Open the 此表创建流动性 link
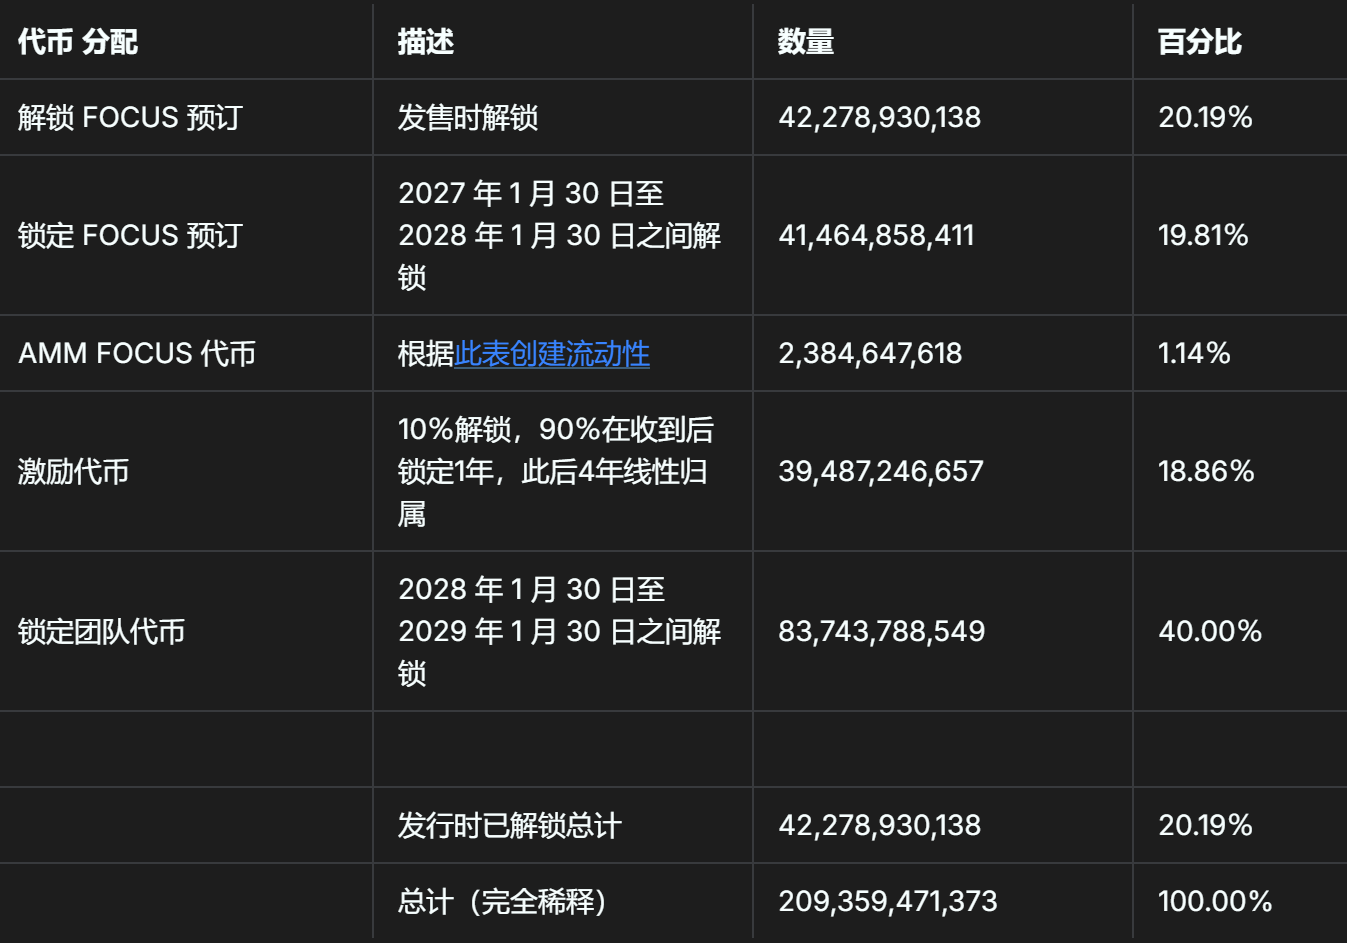Screen dimensions: 1347x943 tap(552, 354)
